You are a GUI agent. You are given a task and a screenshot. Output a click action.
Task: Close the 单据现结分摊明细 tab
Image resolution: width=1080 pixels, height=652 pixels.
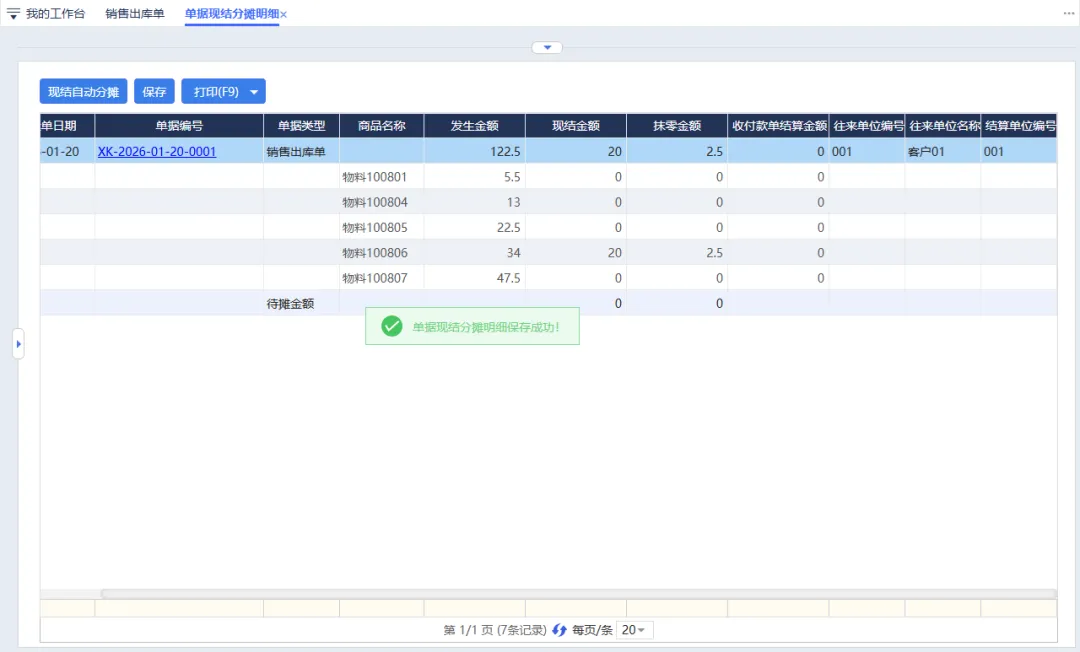[x=284, y=15]
